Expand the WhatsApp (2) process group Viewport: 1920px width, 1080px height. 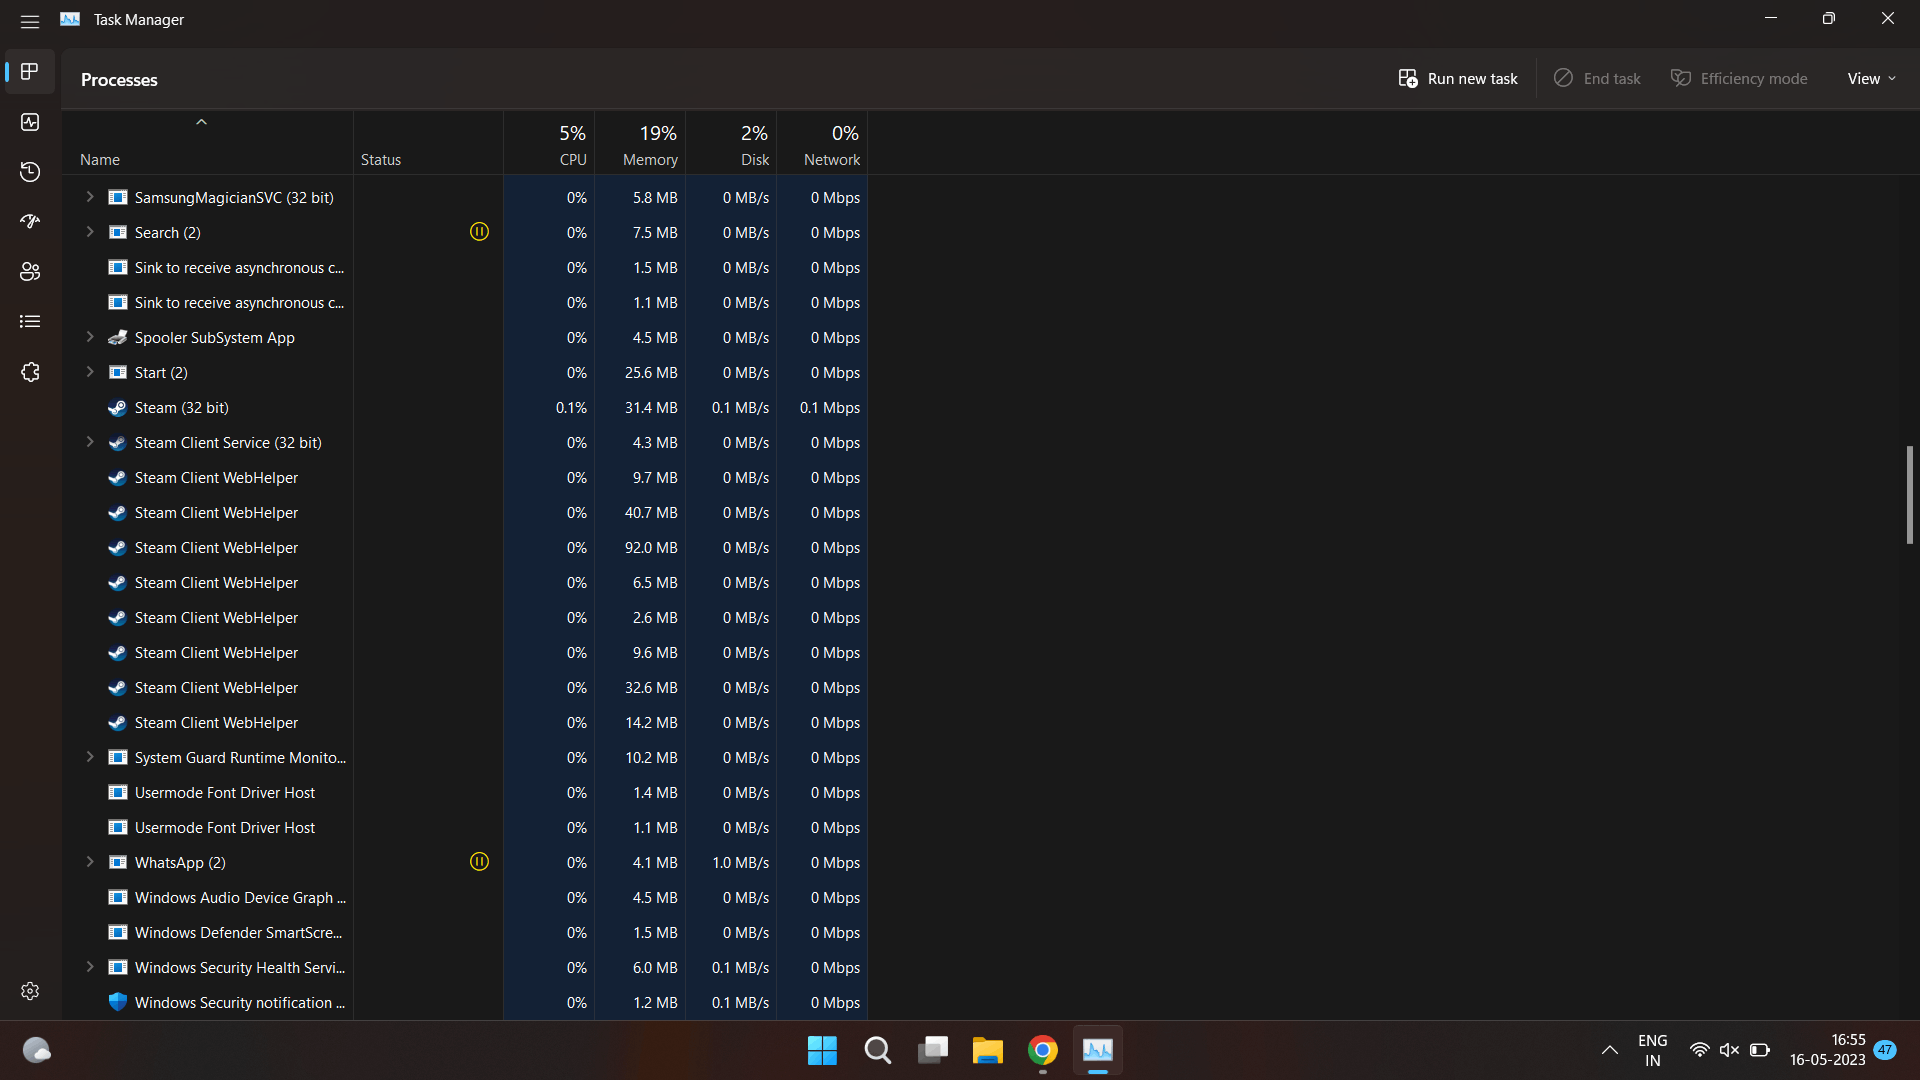click(x=90, y=862)
